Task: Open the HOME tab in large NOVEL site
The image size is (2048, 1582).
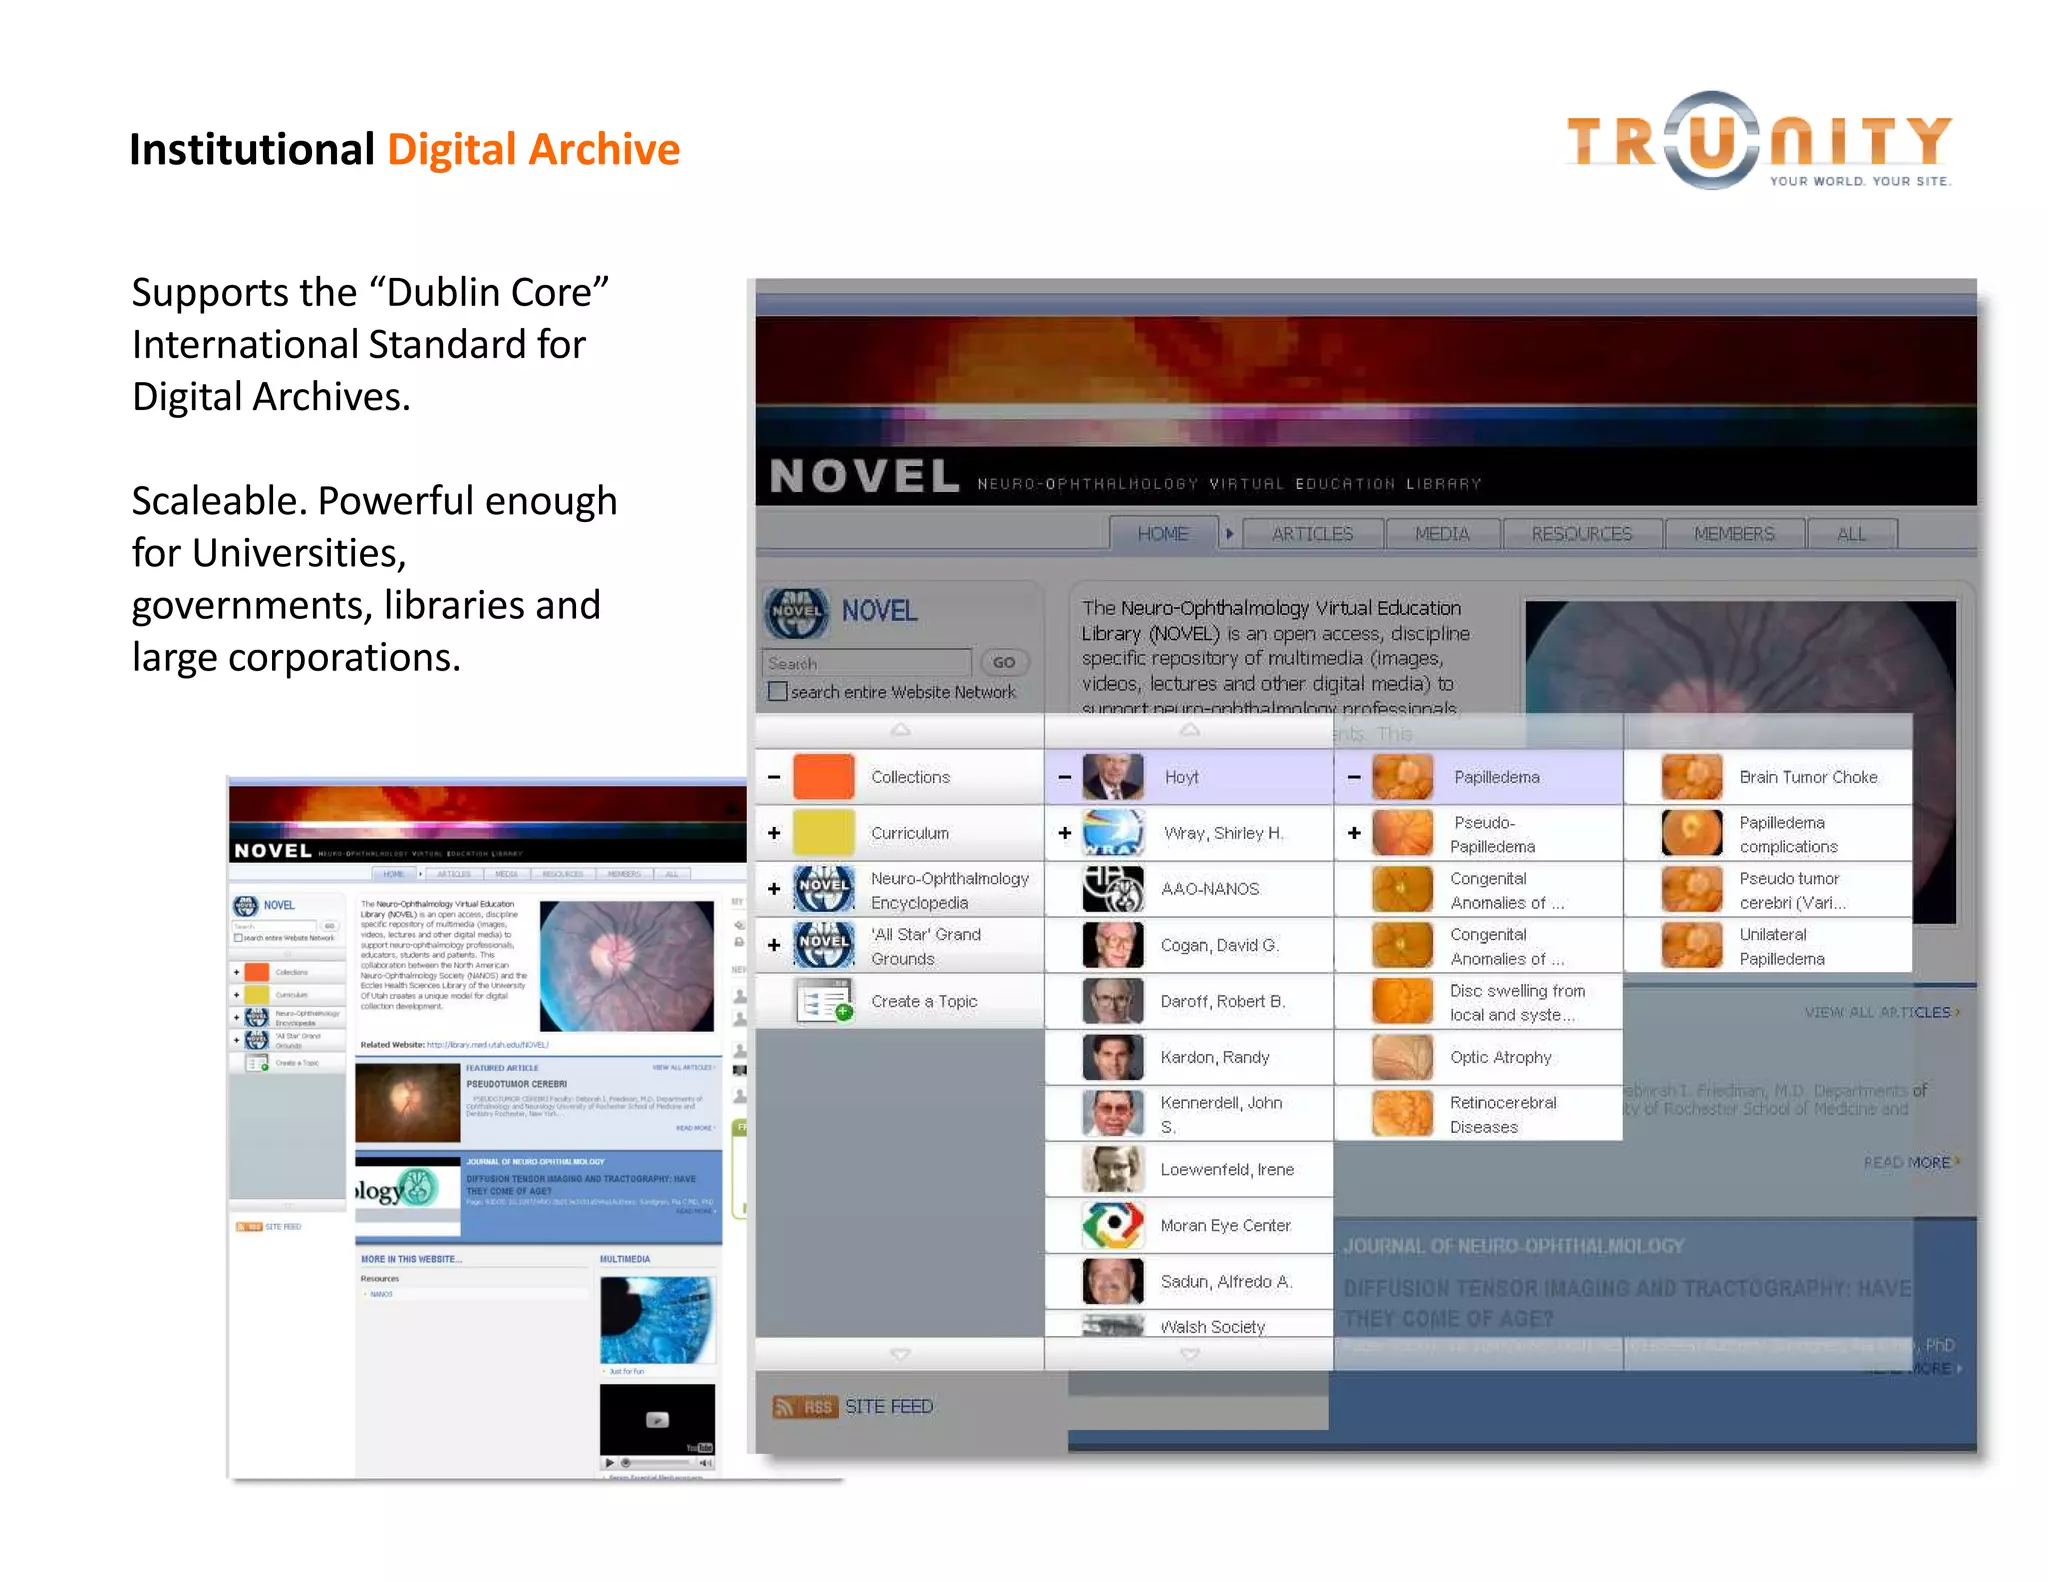Action: click(x=1163, y=534)
